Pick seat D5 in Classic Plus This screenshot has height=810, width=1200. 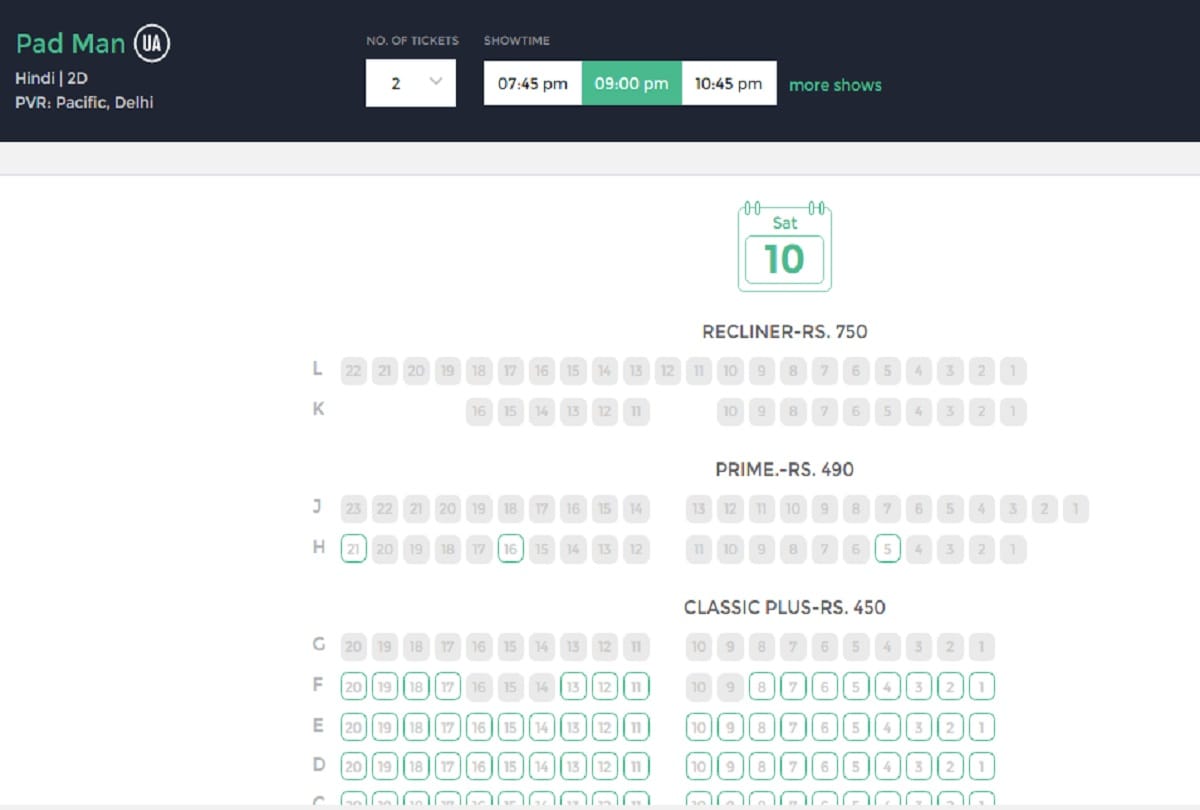pos(855,767)
